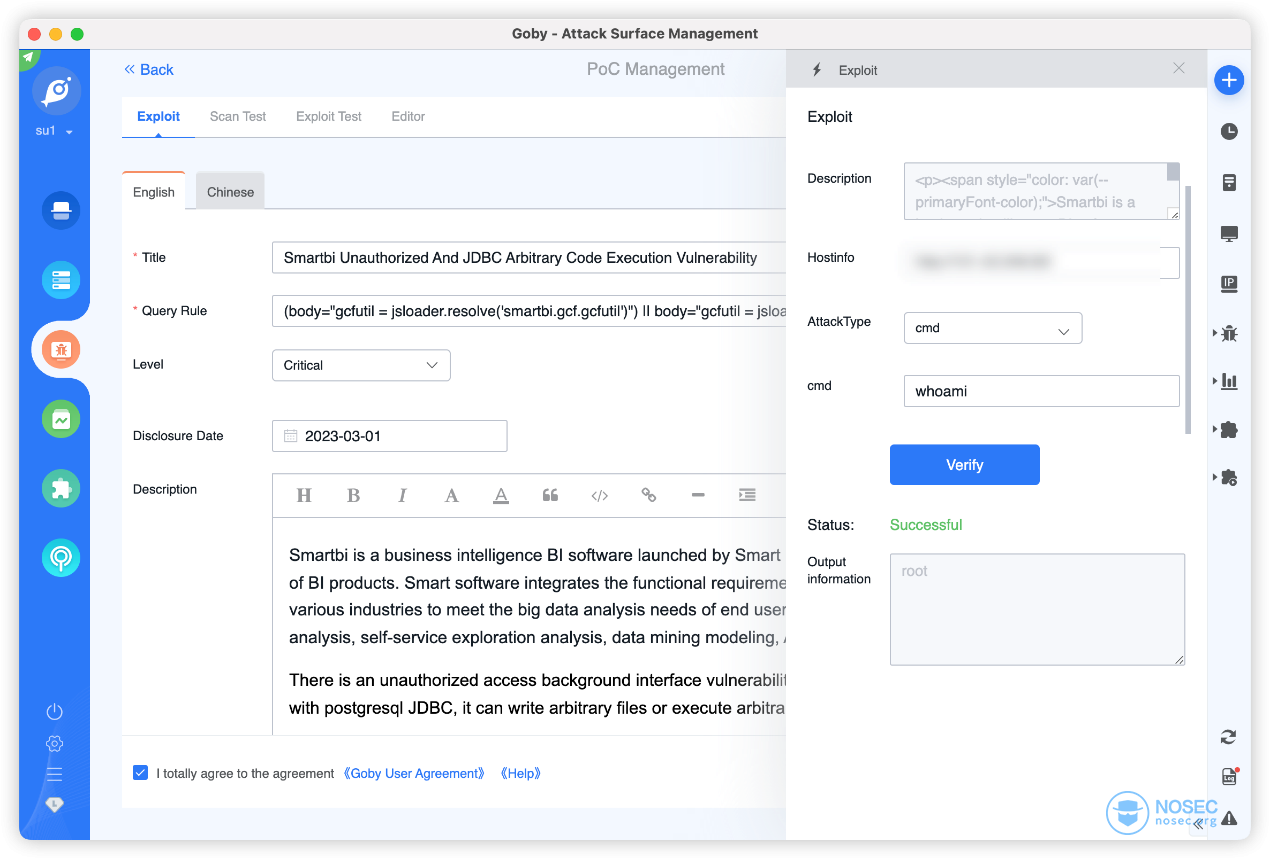Viewport: 1270px width, 859px height.
Task: Set text style with plain A icon
Action: tap(452, 495)
